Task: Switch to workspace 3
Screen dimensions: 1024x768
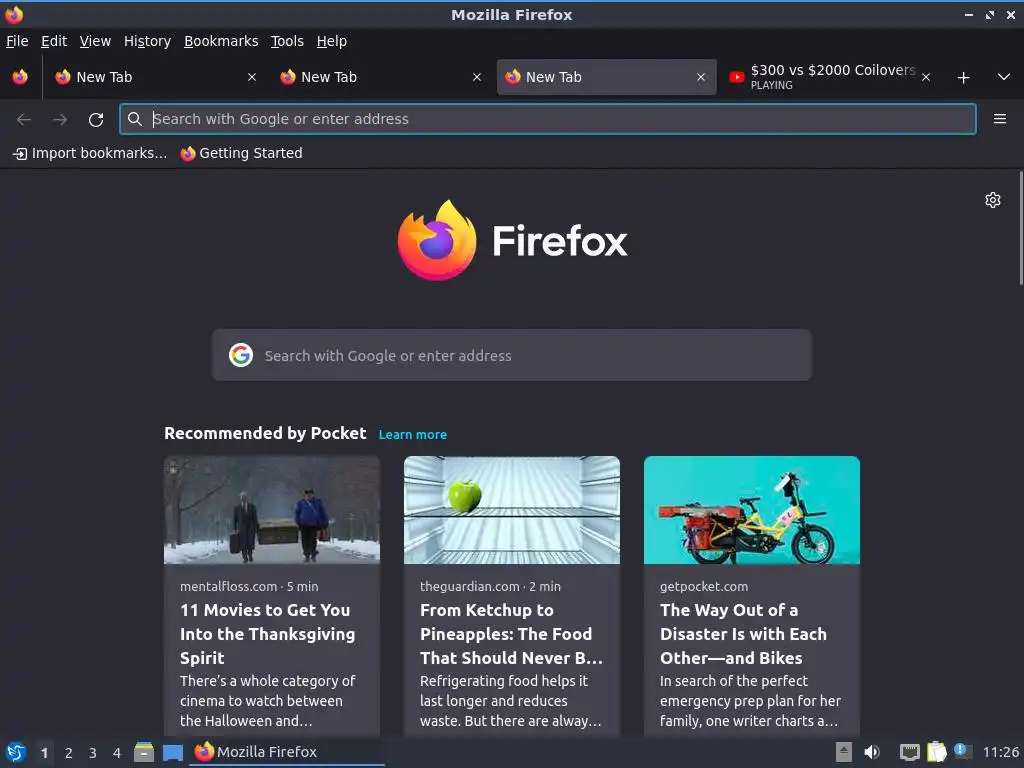Action: 93,753
